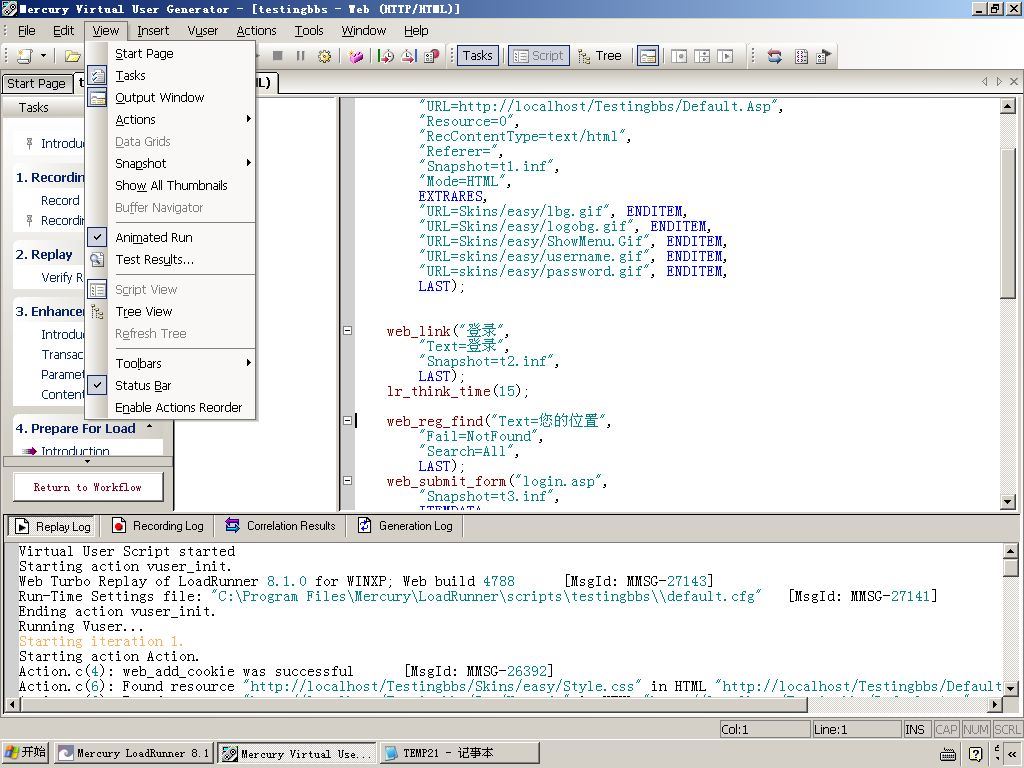Collapse the web_reg_find code block
This screenshot has height=768, width=1024.
347,421
